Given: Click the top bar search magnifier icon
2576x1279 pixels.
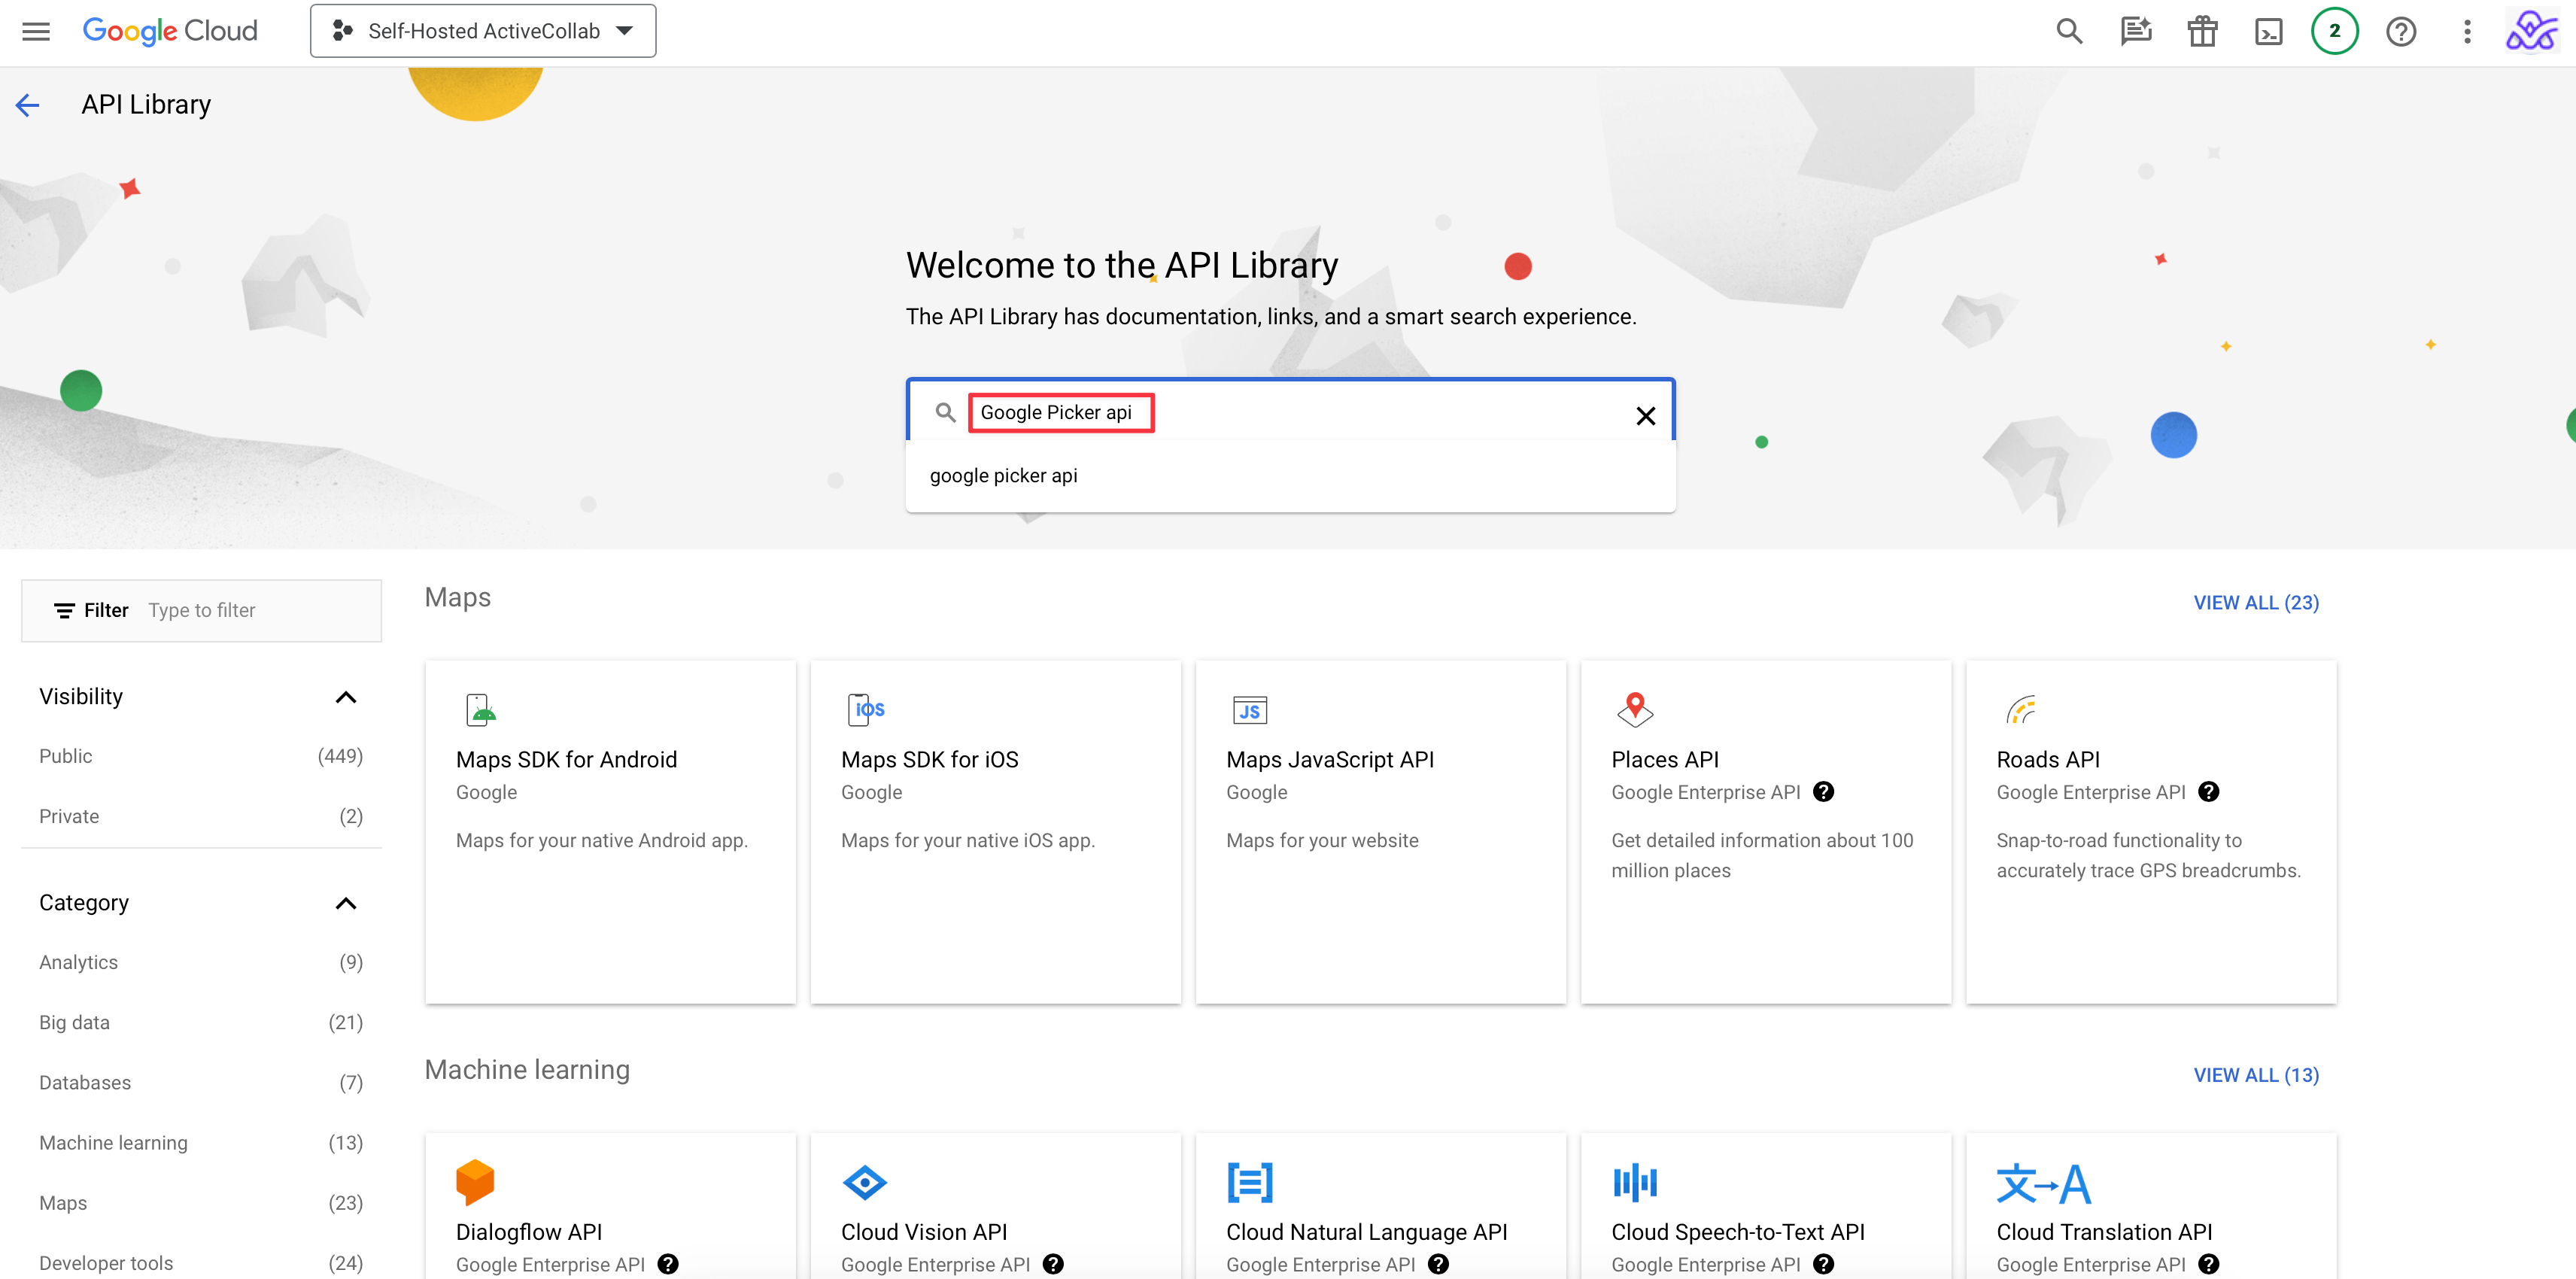Looking at the screenshot, I should coord(2068,31).
